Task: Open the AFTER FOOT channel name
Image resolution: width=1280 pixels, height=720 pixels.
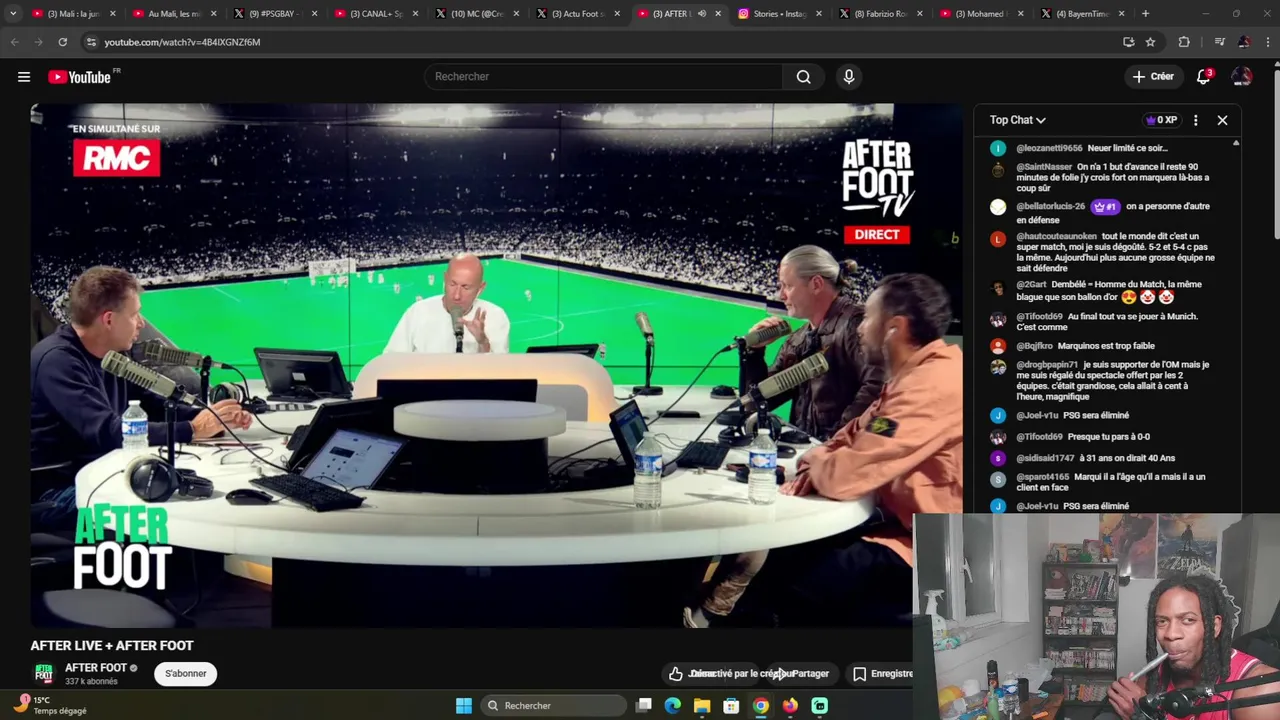Action: (x=96, y=668)
